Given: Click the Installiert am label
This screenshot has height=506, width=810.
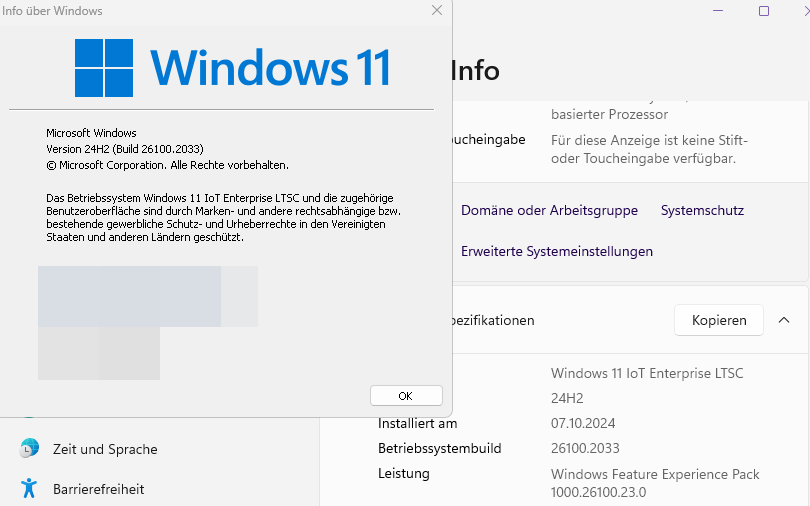Looking at the screenshot, I should 417,423.
